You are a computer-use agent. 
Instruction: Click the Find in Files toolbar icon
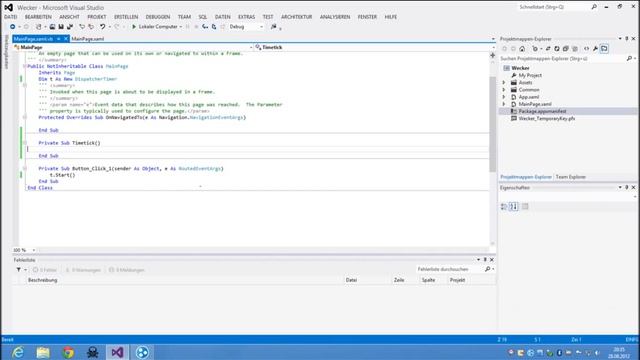click(273, 27)
